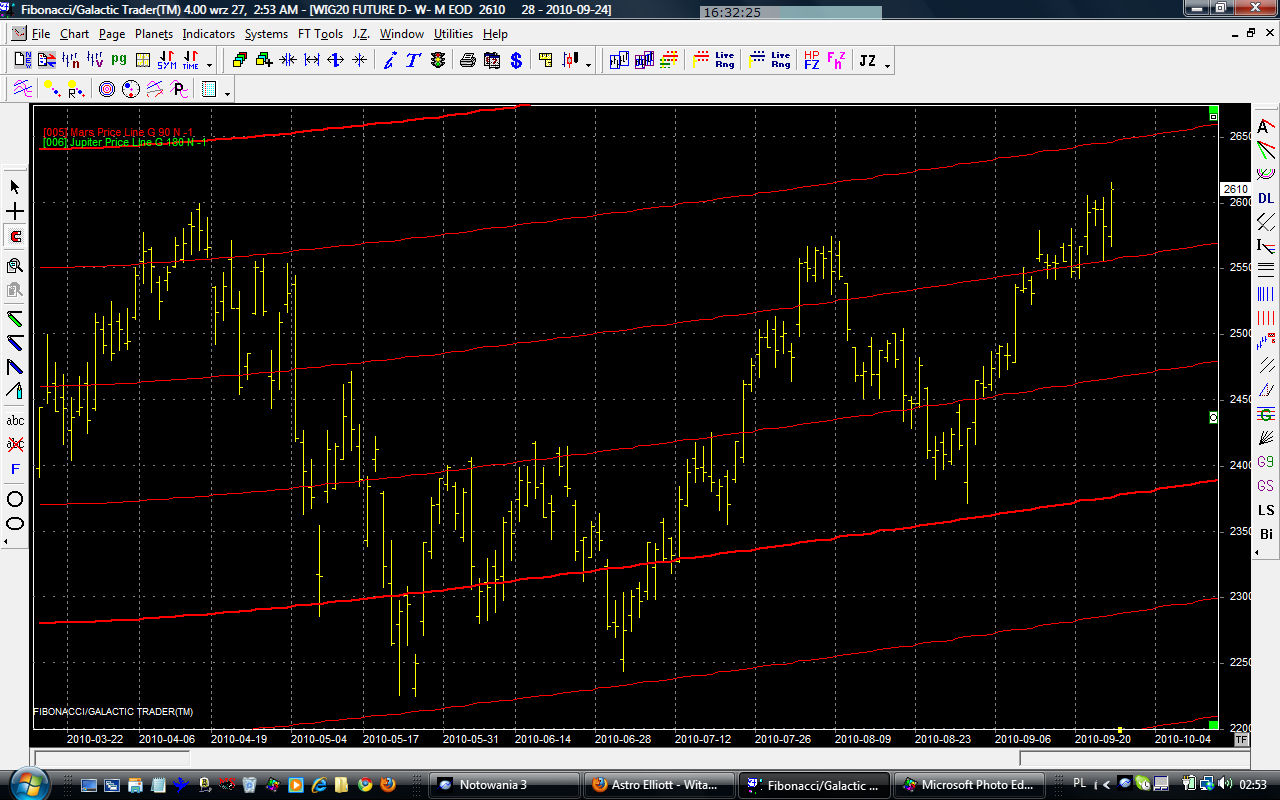Open dropdown arrow after the TIME icon

coord(209,65)
